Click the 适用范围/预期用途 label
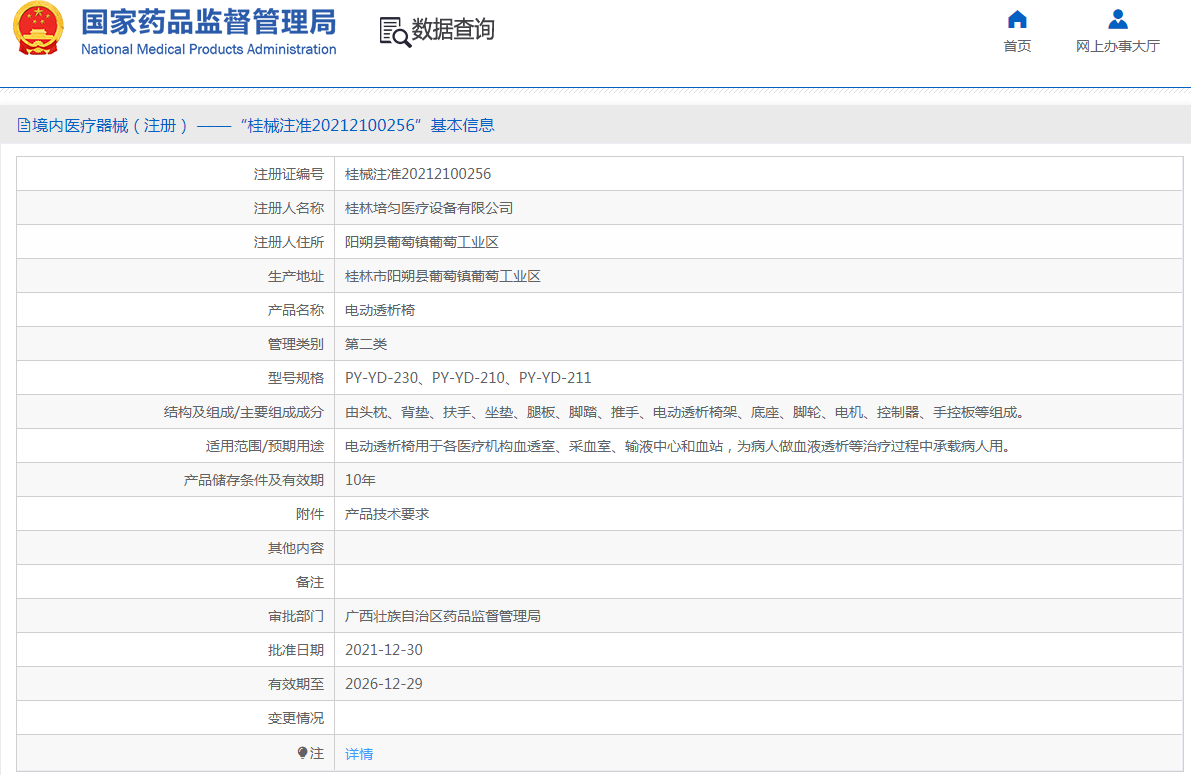Image resolution: width=1191 pixels, height=775 pixels. pos(264,446)
